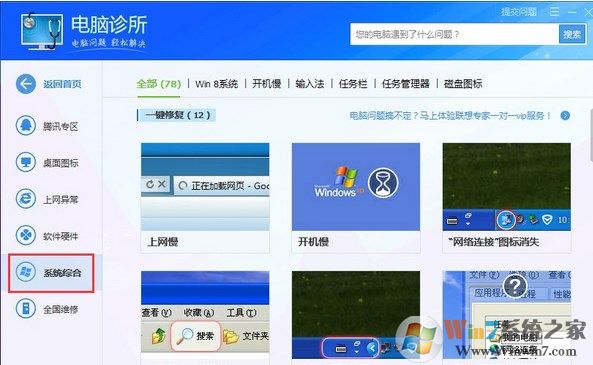Open the 上网慢 fix thumbnail

click(205, 186)
